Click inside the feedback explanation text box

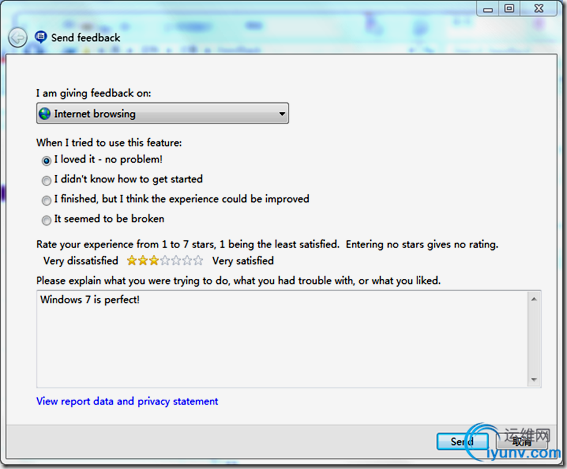coord(282,339)
